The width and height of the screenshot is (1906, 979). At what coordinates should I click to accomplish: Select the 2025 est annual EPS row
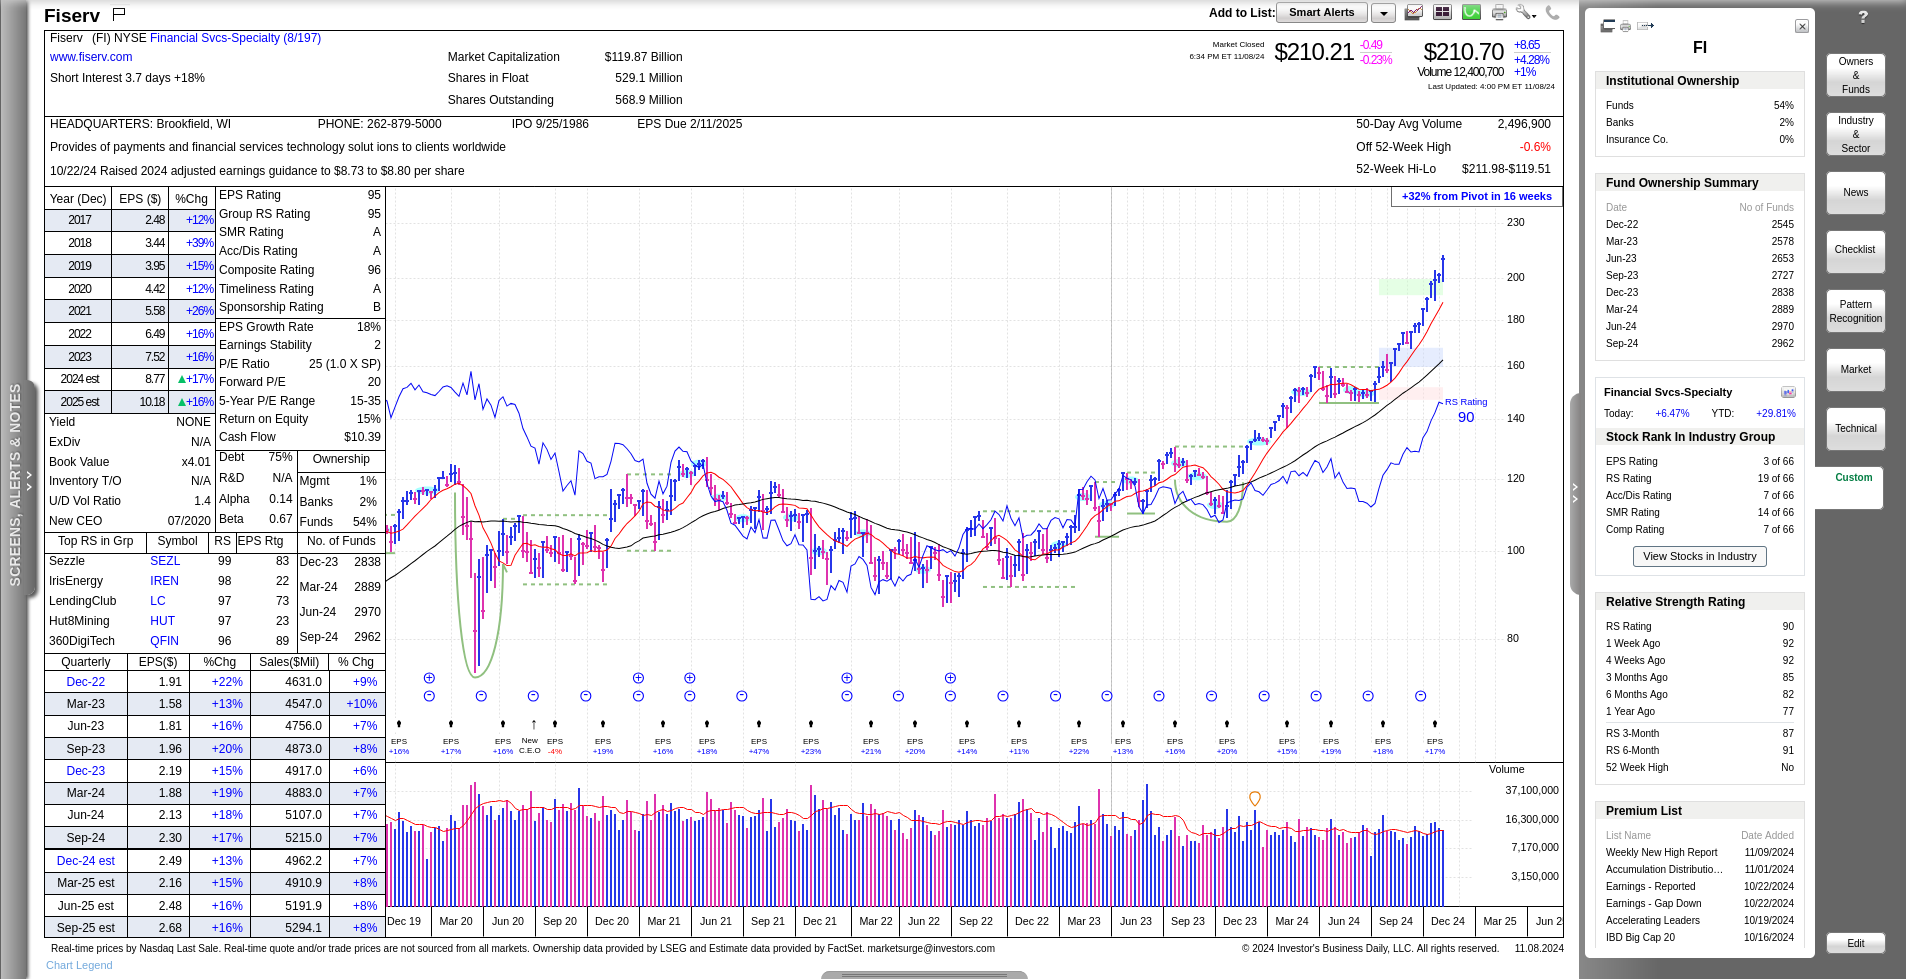(130, 402)
